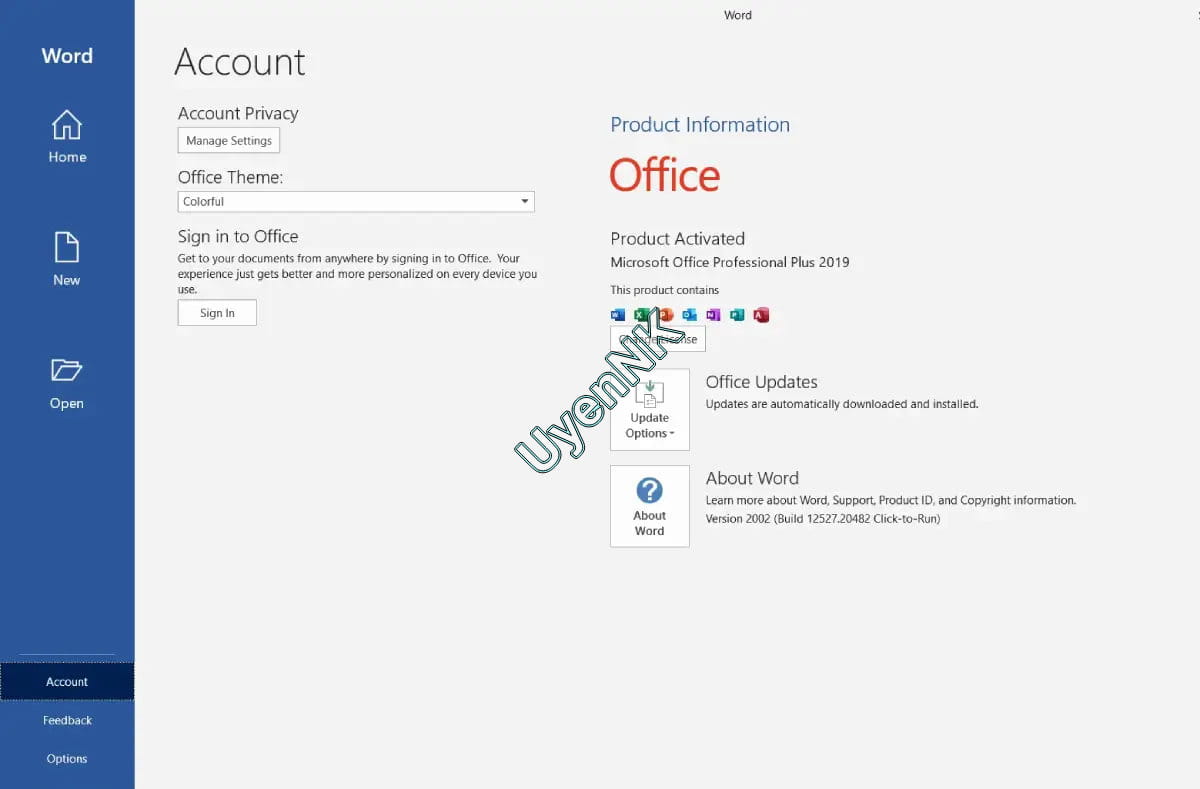The height and width of the screenshot is (789, 1200).
Task: Click the Change License button
Action: coord(658,339)
